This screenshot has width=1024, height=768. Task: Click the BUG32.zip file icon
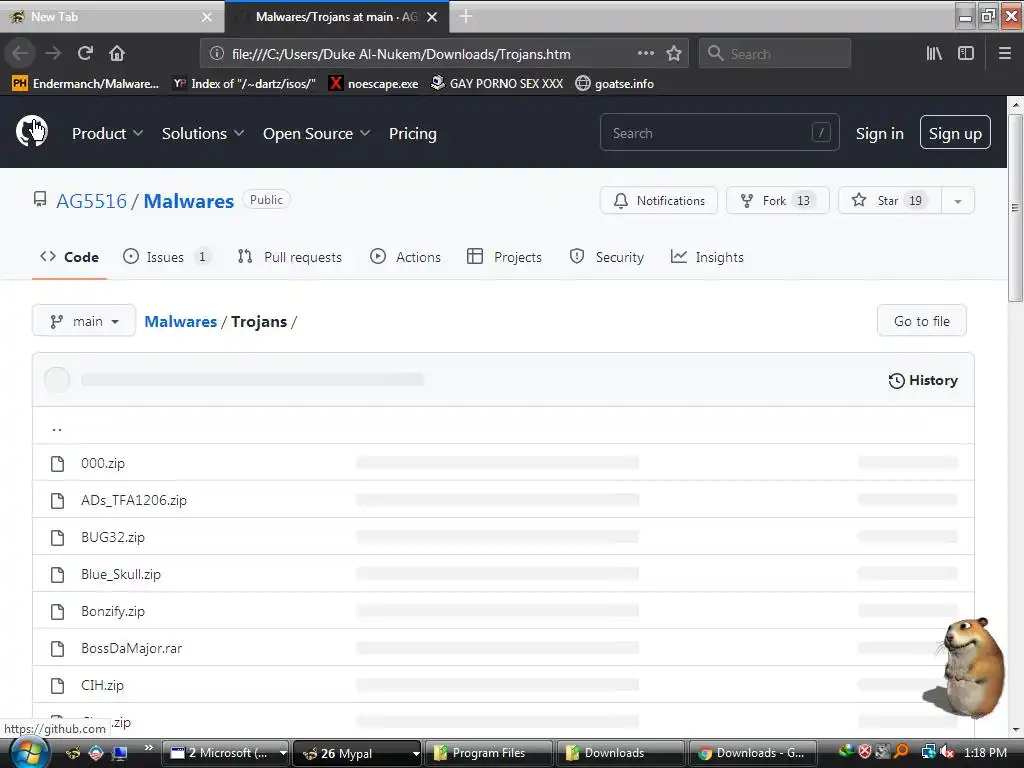click(57, 537)
